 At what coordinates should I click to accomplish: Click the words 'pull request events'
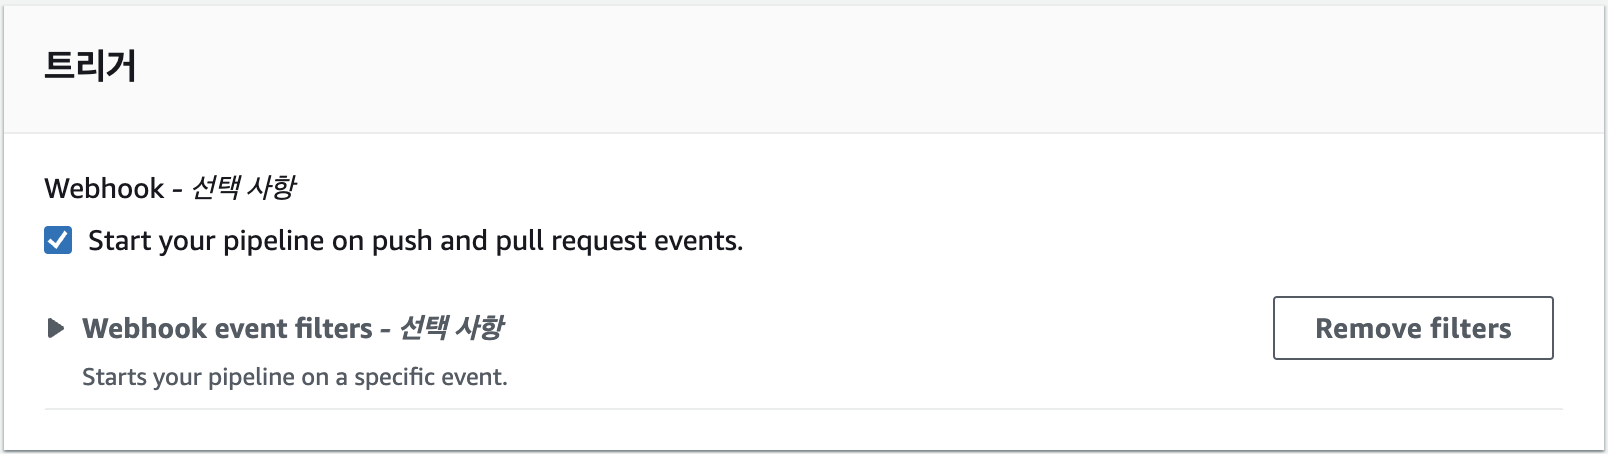(619, 241)
